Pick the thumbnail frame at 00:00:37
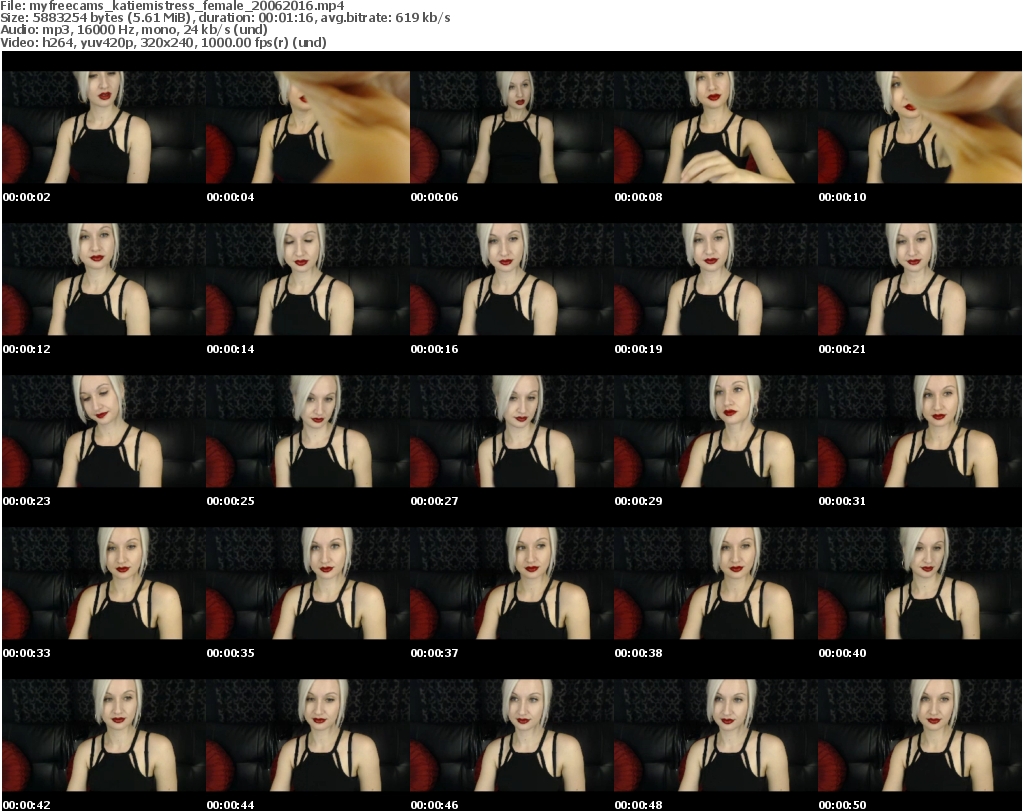Viewport: 1024px width, 811px height. coord(512,583)
